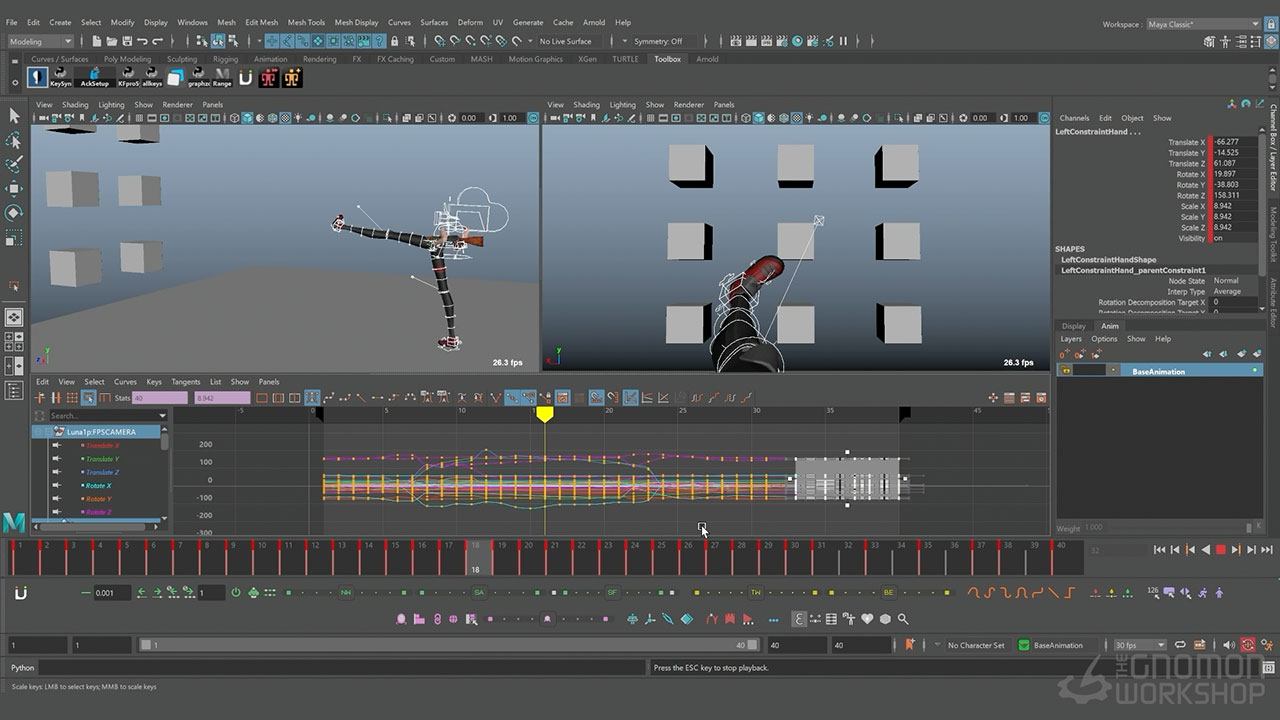This screenshot has width=1280, height=720.
Task: Open the Windows menu in menu bar
Action: point(192,22)
